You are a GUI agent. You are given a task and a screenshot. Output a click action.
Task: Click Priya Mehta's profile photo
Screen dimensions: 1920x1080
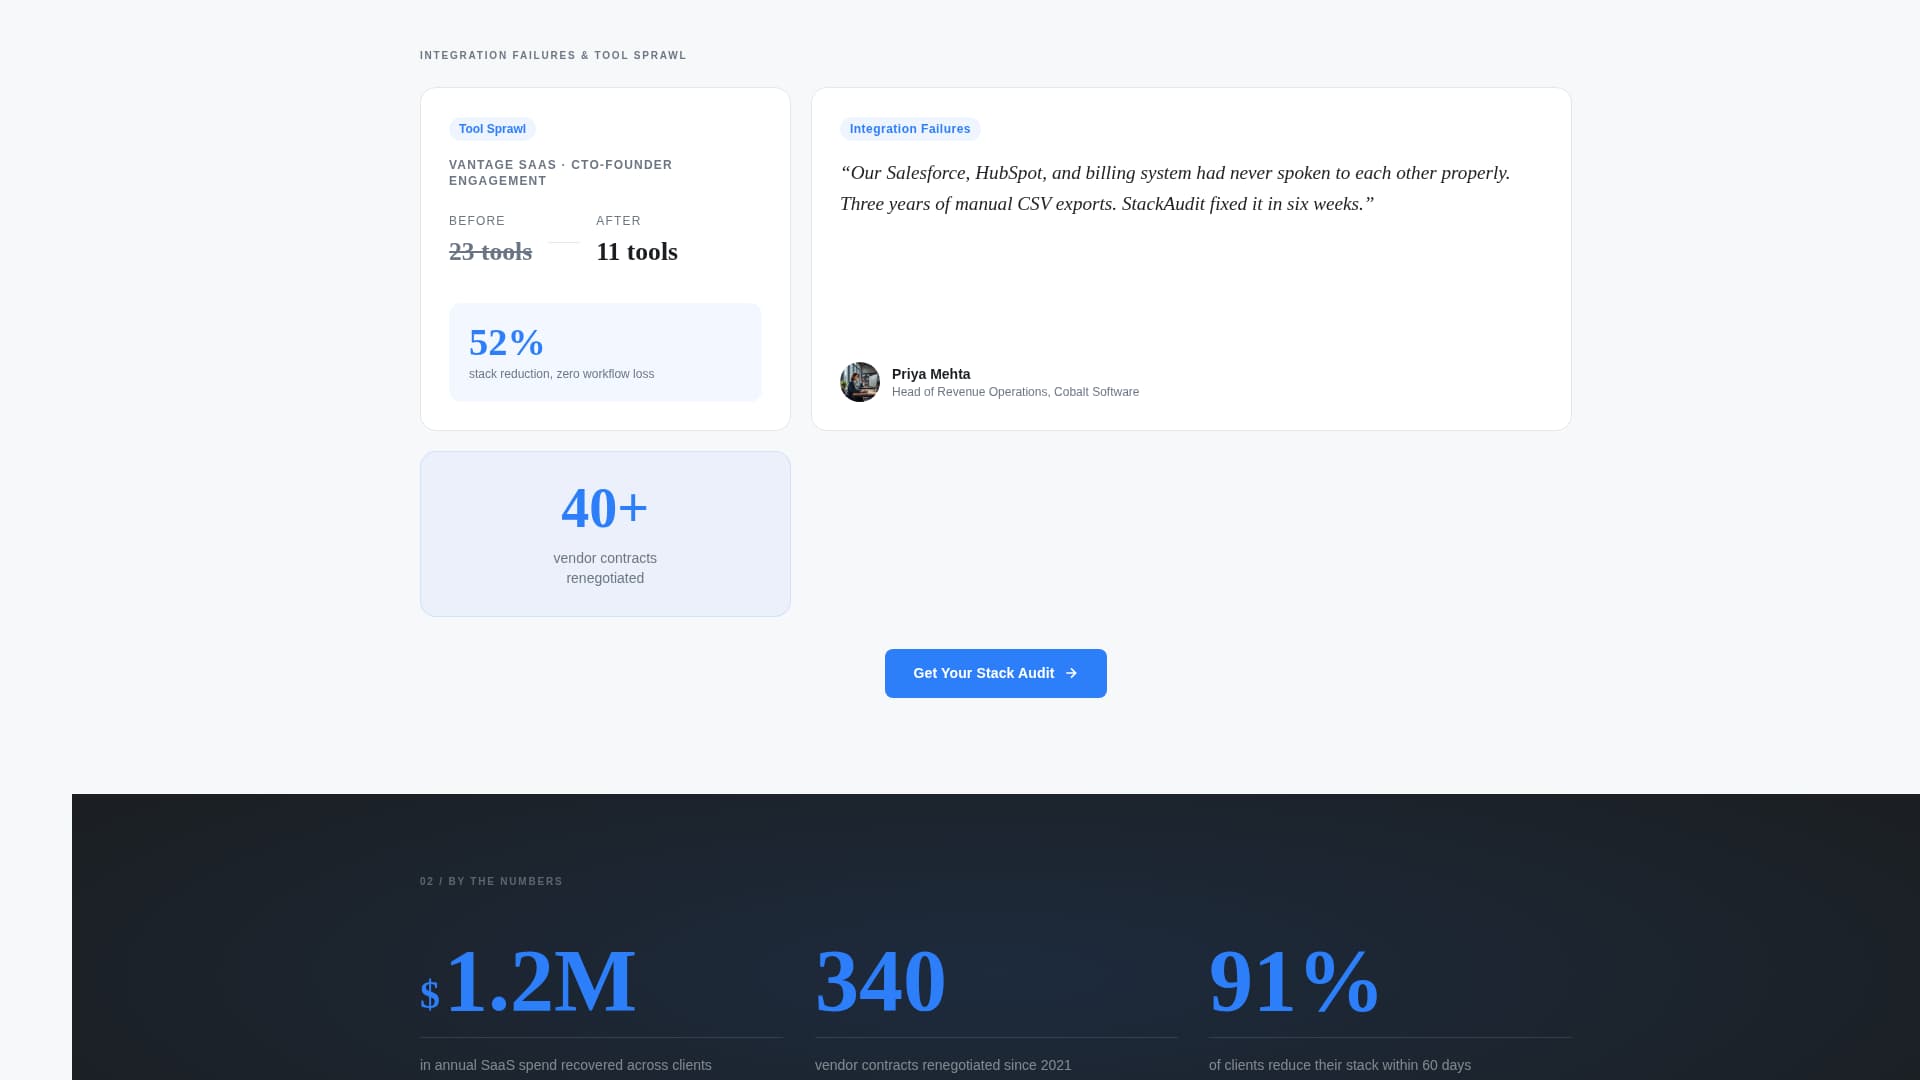[x=859, y=382]
